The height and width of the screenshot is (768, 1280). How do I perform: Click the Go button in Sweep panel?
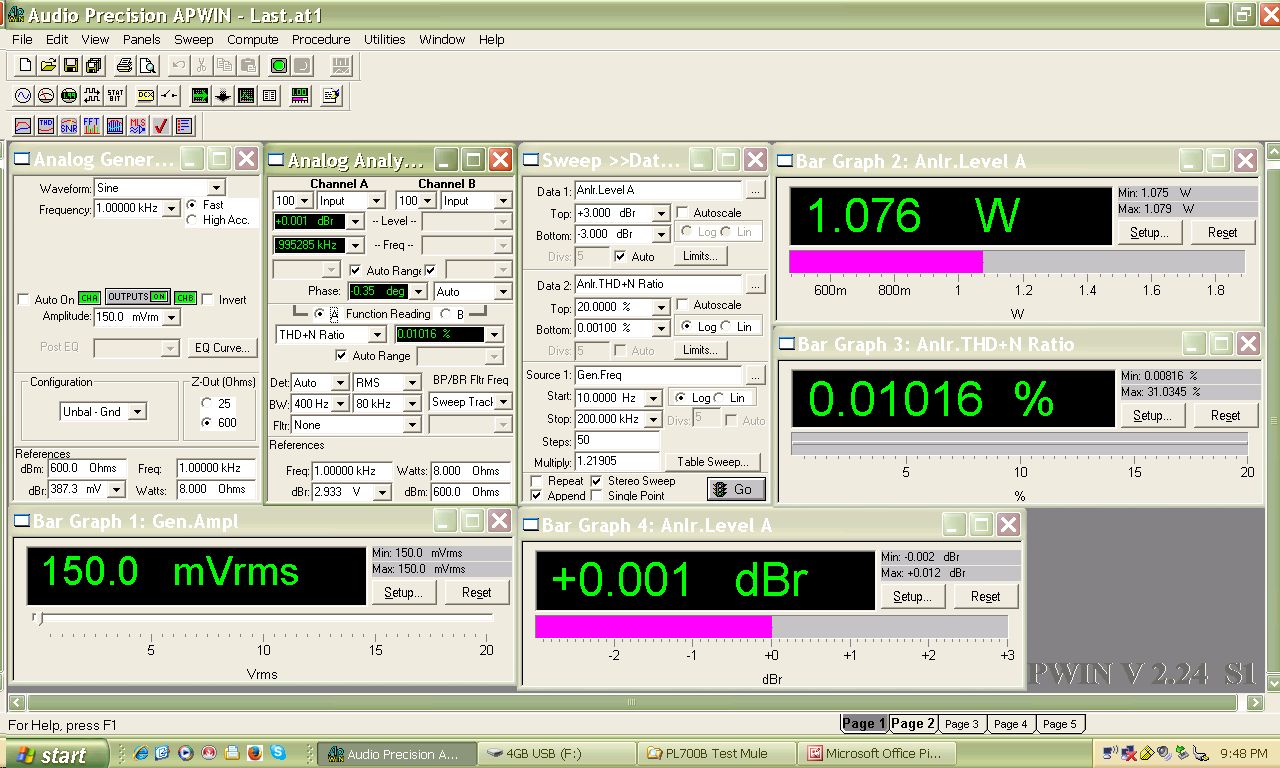point(736,489)
